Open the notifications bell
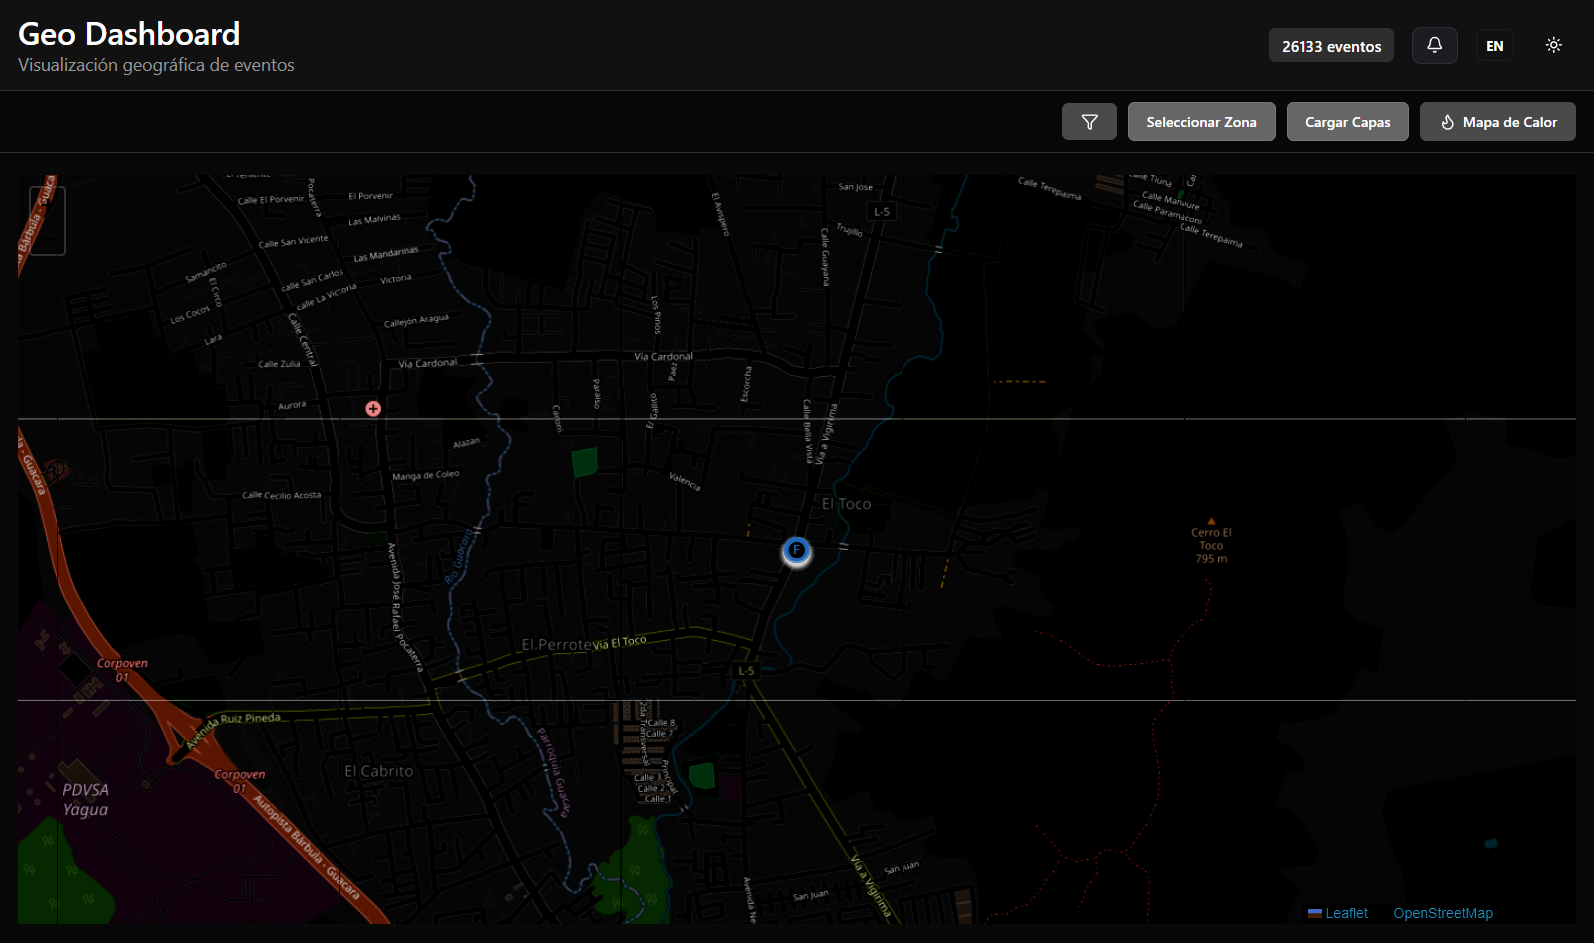Screen dimensions: 1594x943 1434,45
